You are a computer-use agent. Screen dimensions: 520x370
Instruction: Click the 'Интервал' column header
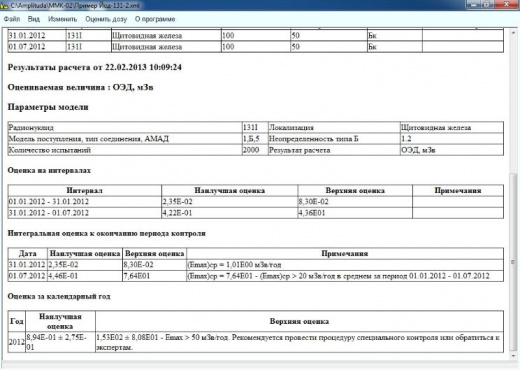pos(85,191)
